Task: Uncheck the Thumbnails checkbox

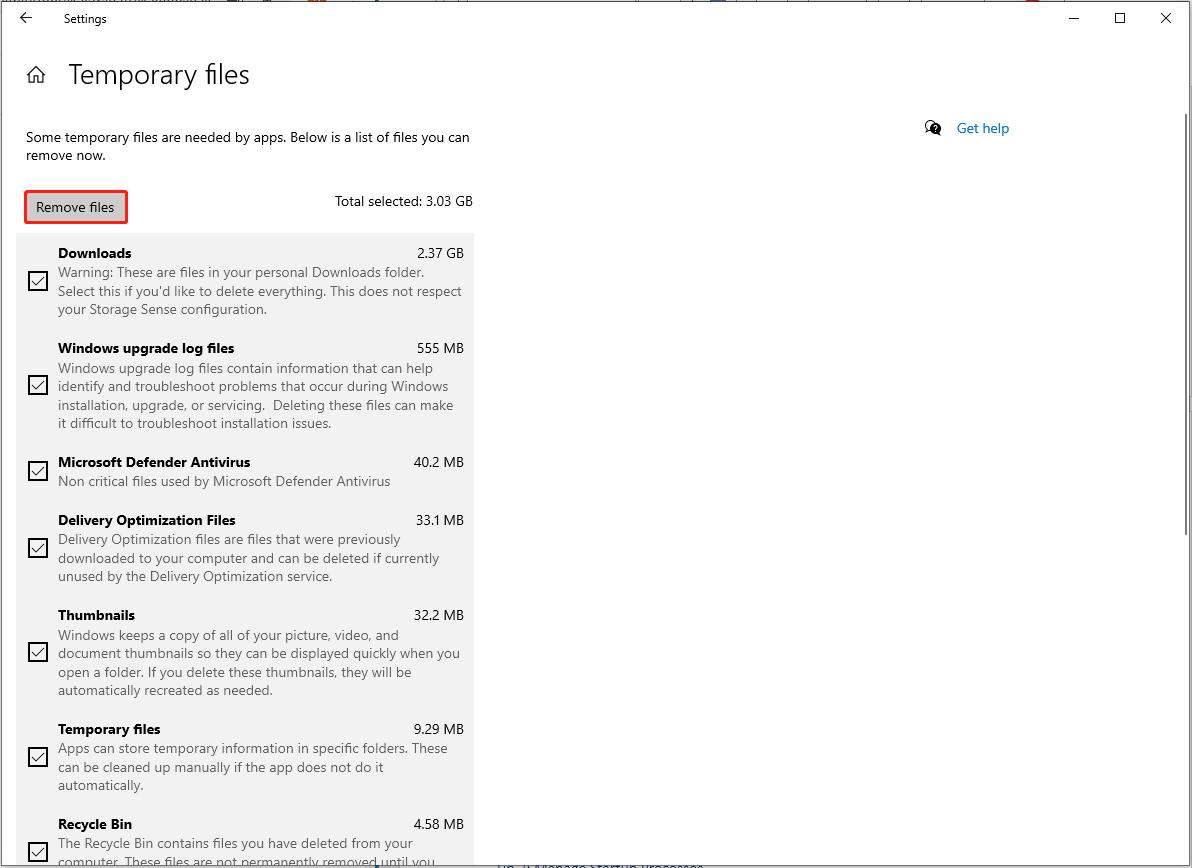Action: 37,652
